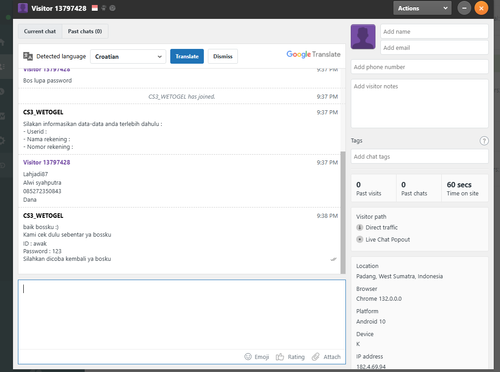The width and height of the screenshot is (500, 372).
Task: Click the purple visitor profile picture
Action: pyautogui.click(x=363, y=37)
